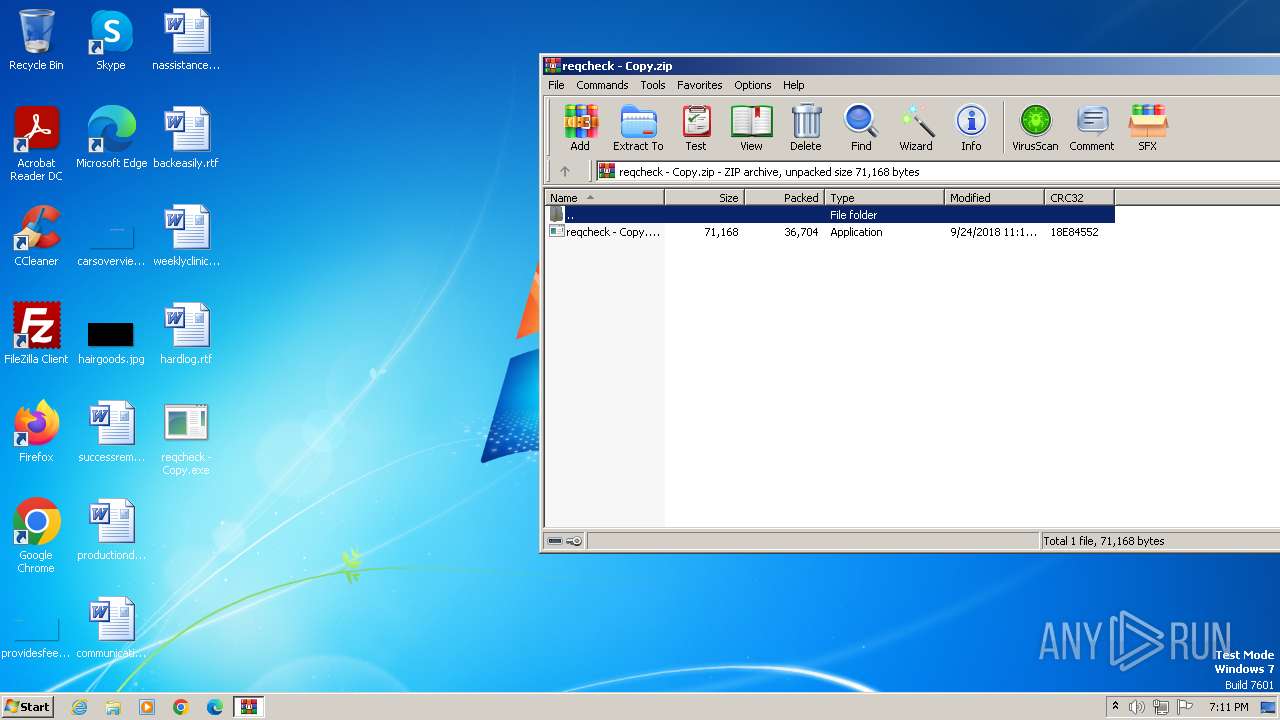Sort list by Type column header
This screenshot has width=1280, height=720.
pos(884,198)
